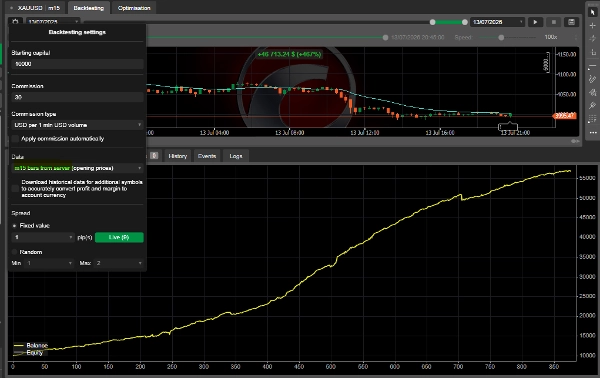Select the Random spread option
The width and height of the screenshot is (600, 378).
point(15,252)
